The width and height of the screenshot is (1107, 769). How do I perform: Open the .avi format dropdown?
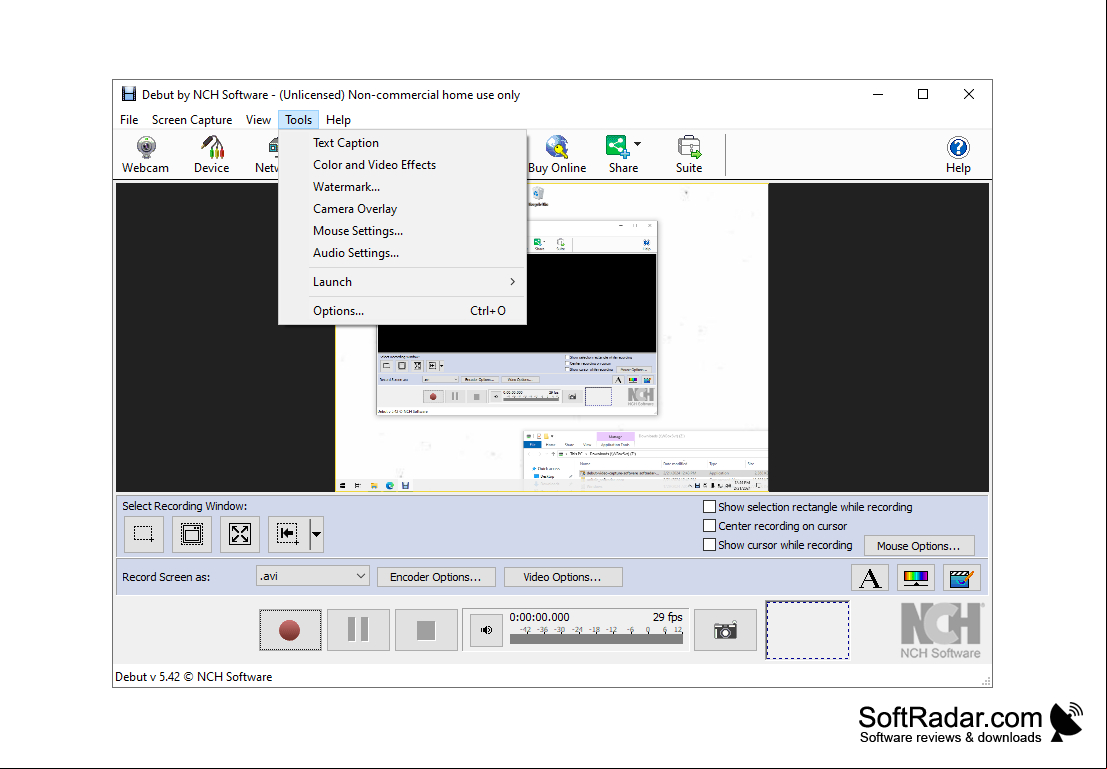(x=313, y=576)
